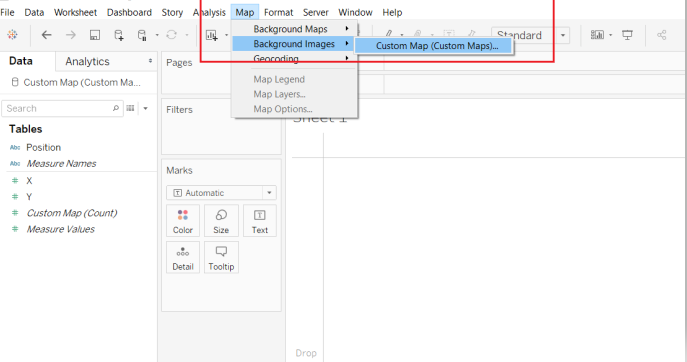Click the Undo back arrow
This screenshot has width=687, height=362.
pyautogui.click(x=46, y=35)
